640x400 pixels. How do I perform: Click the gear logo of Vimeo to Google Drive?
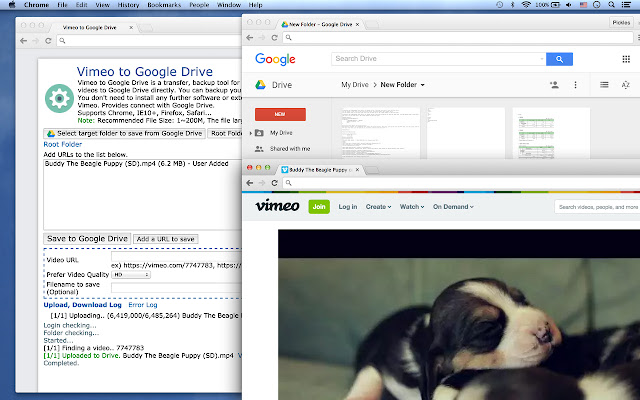(59, 98)
